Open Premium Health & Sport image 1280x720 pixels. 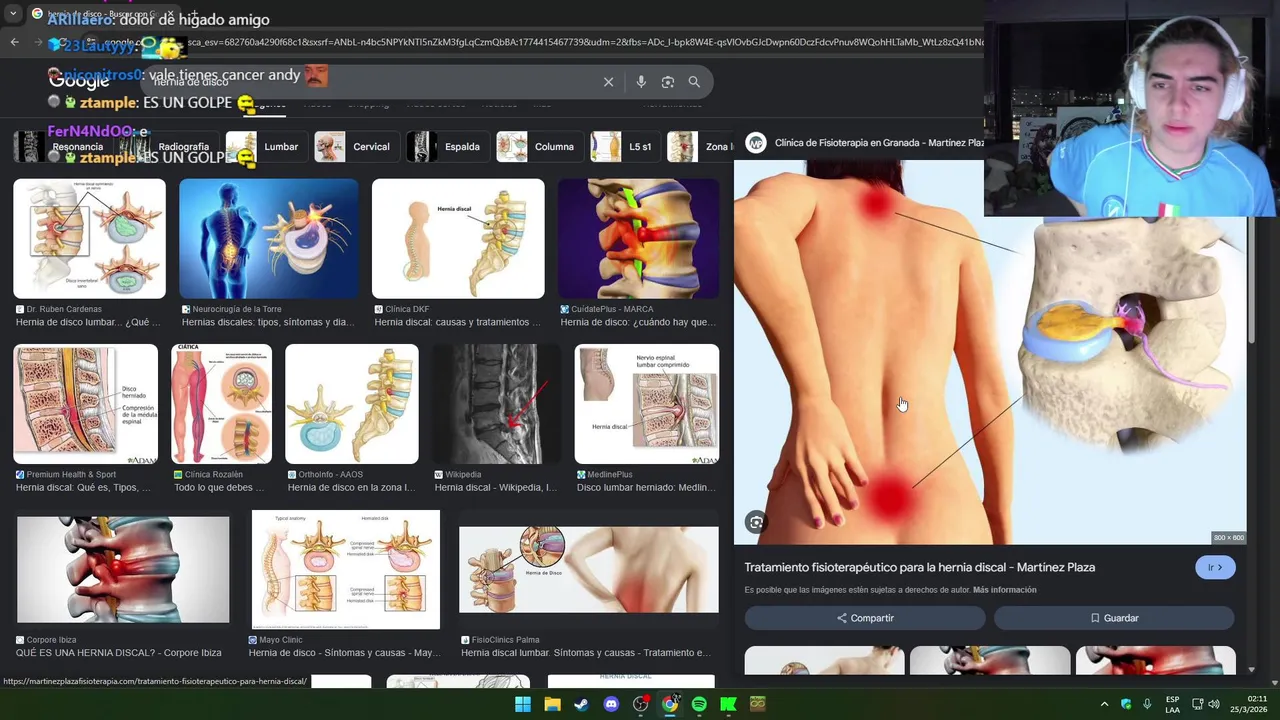(85, 404)
